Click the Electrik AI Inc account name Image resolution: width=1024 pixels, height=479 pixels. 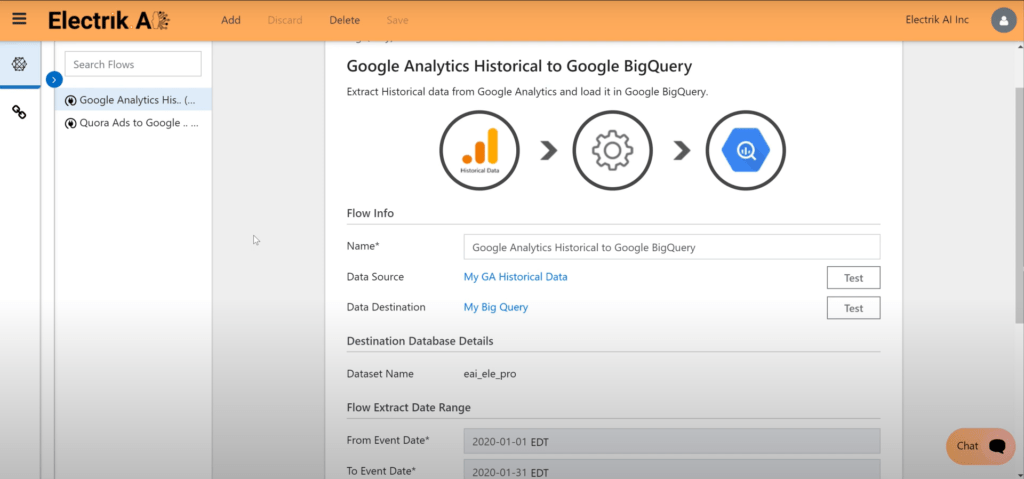pyautogui.click(x=937, y=20)
